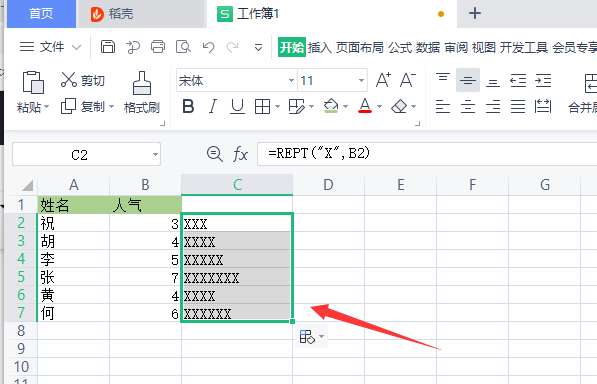Click the Save icon in quick toolbar

(108, 47)
